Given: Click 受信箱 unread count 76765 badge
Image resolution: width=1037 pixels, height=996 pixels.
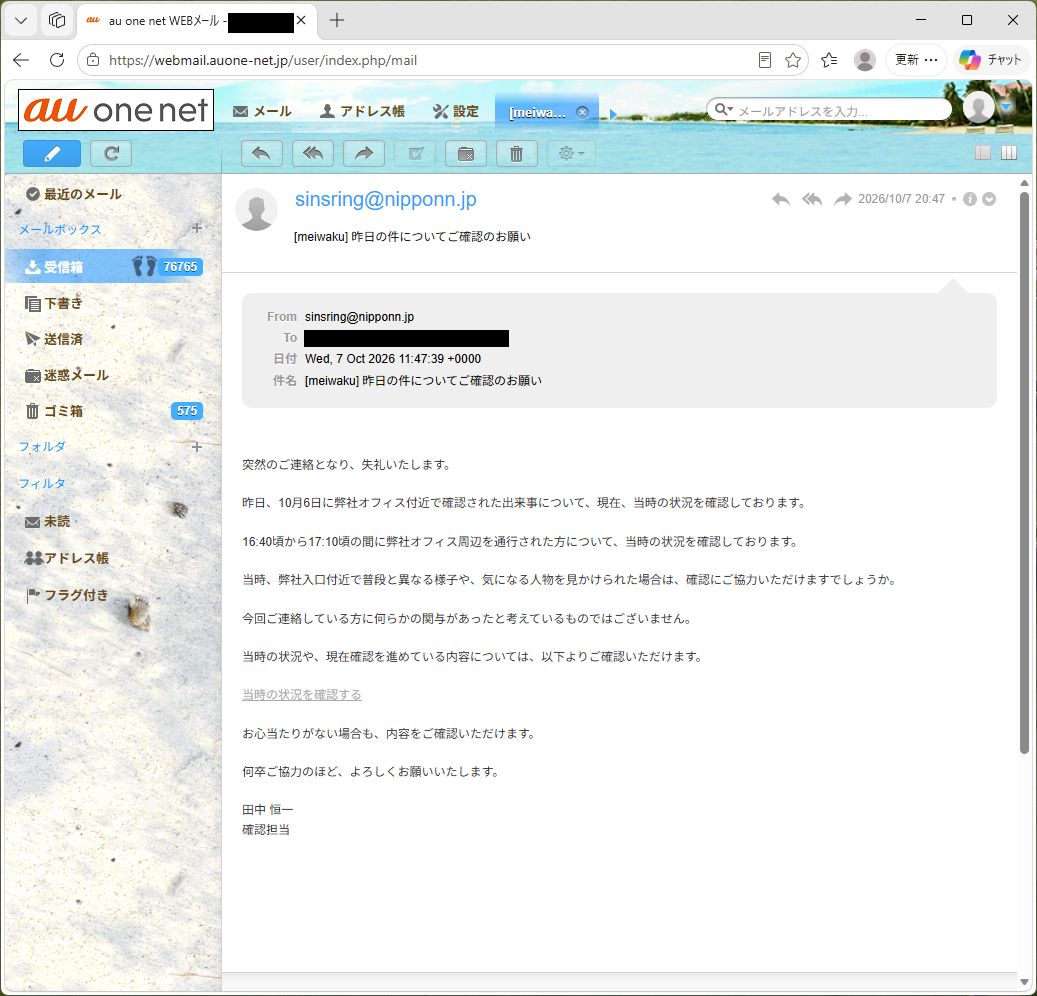Looking at the screenshot, I should point(180,267).
